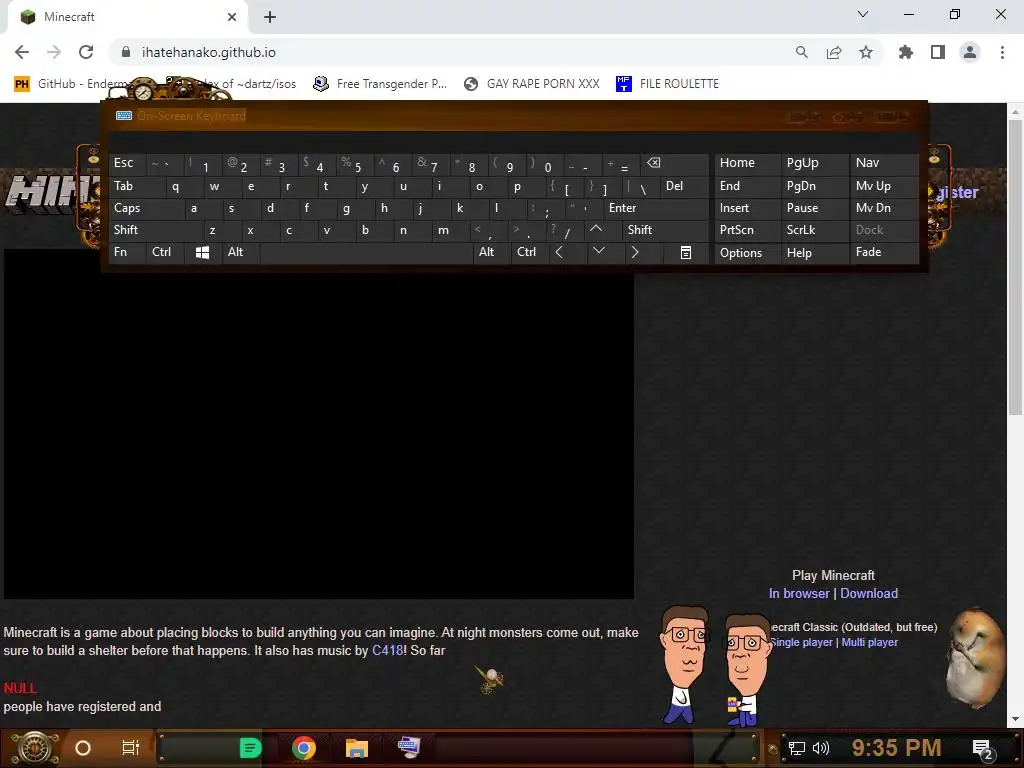Image resolution: width=1024 pixels, height=768 pixels.
Task: Toggle Fade on the On-Screen Keyboard
Action: (x=884, y=253)
